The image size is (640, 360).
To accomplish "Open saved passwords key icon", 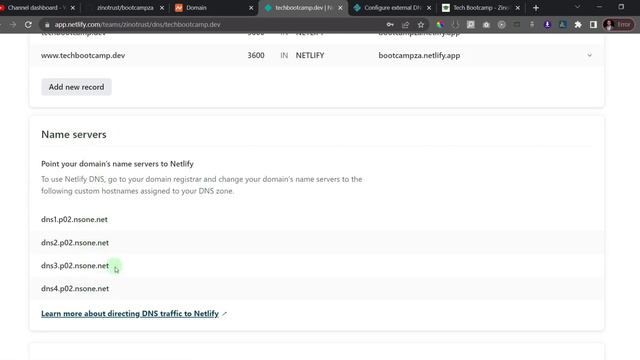I will point(390,24).
